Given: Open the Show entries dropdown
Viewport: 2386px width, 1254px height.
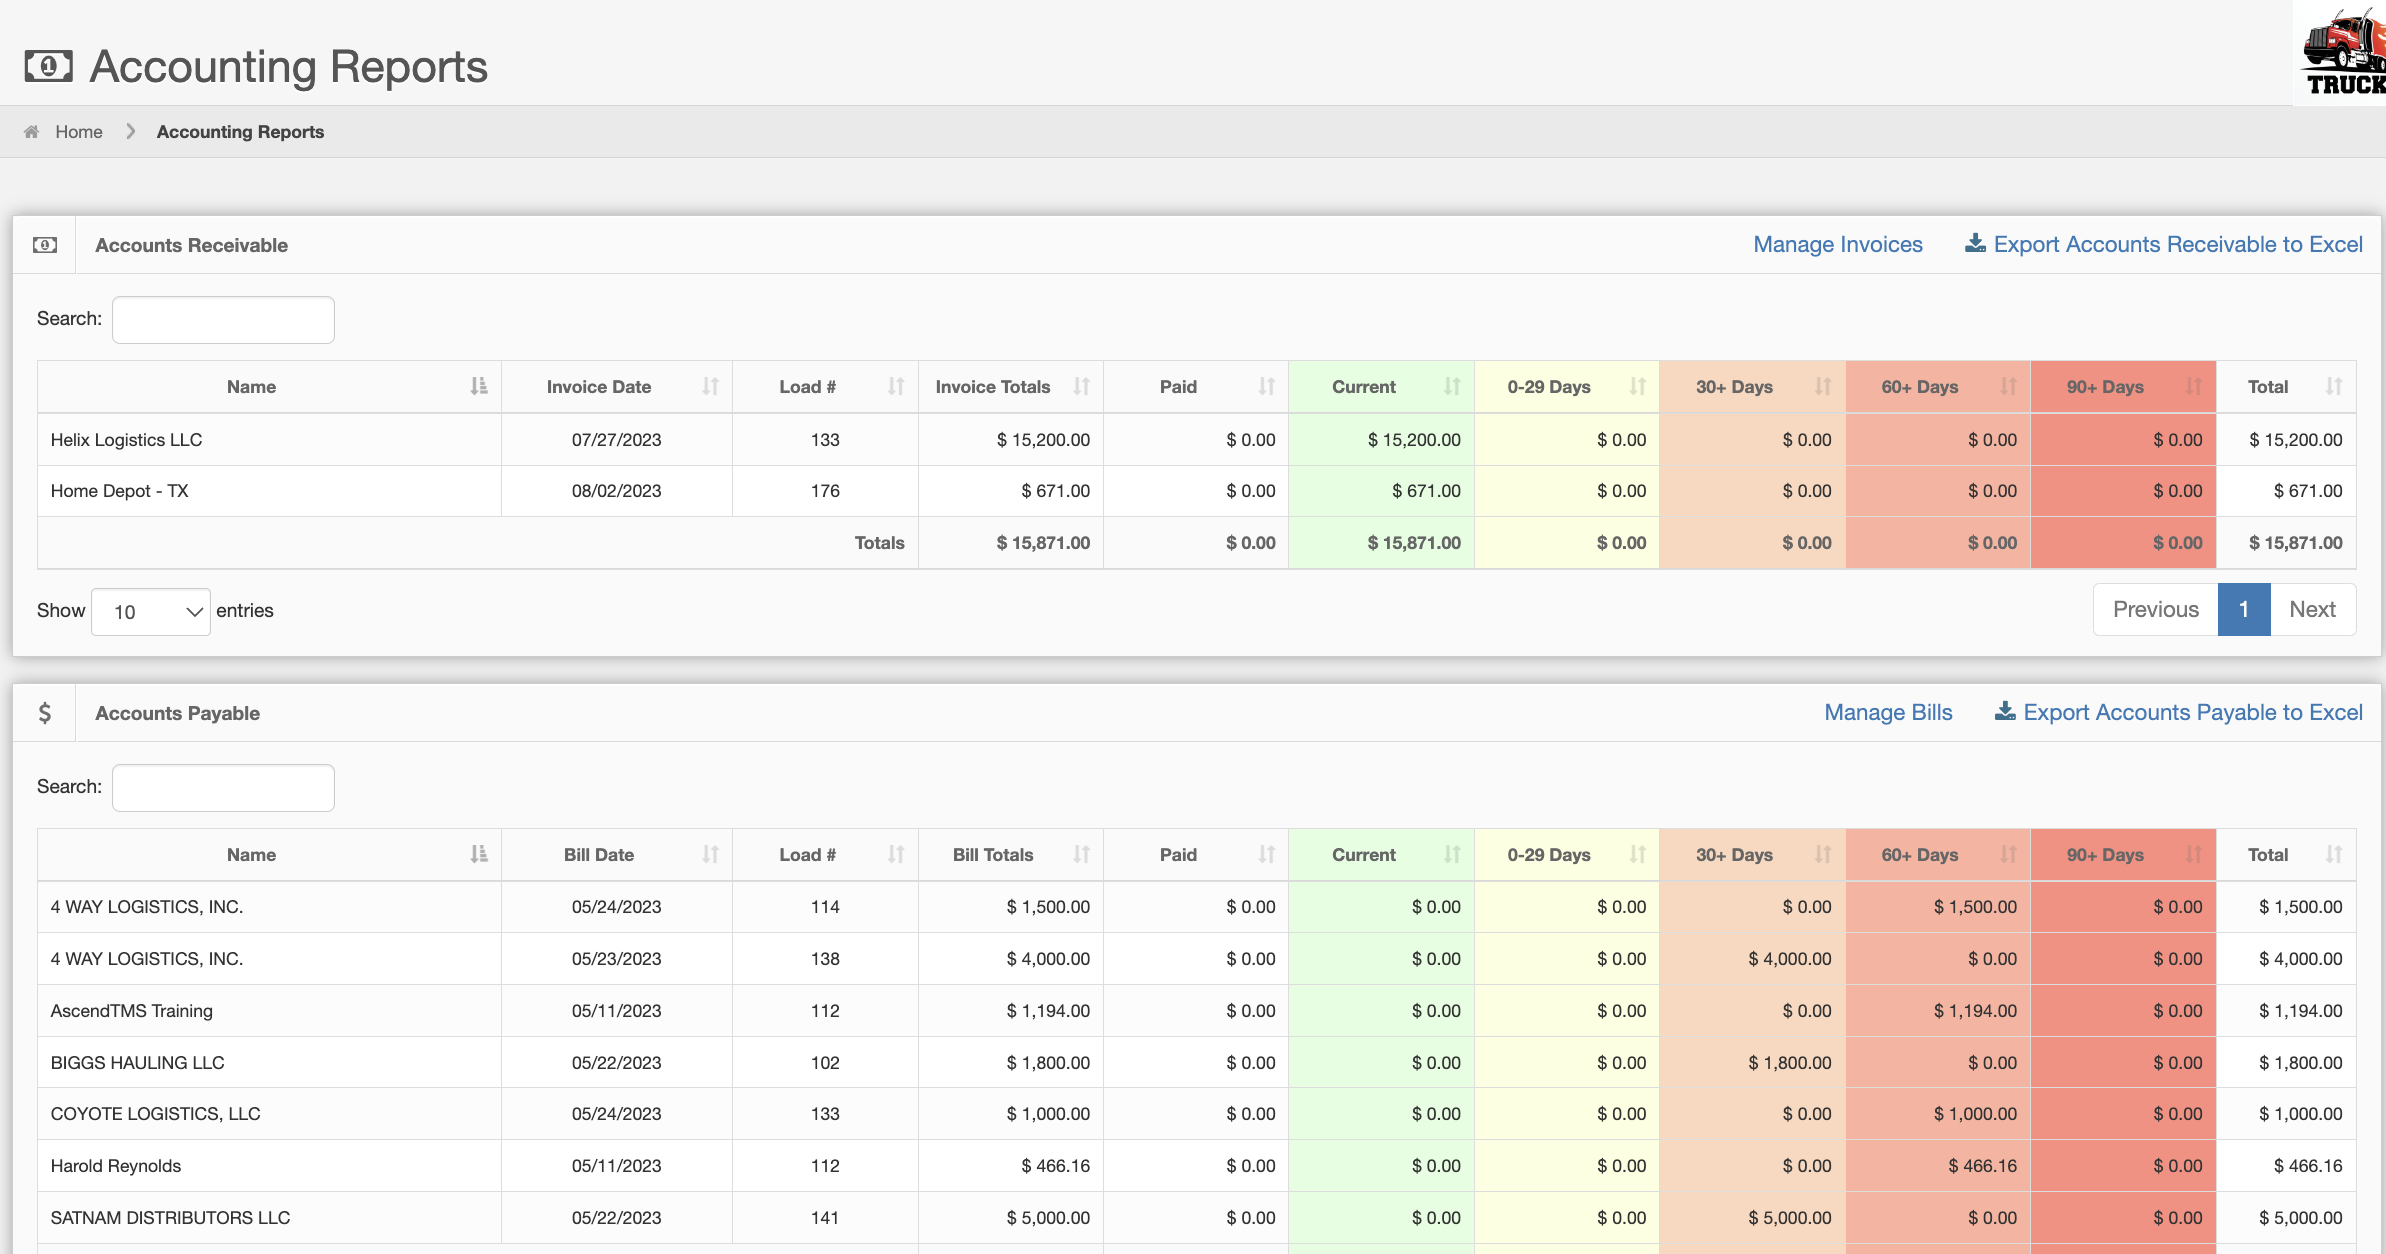Looking at the screenshot, I should point(151,612).
